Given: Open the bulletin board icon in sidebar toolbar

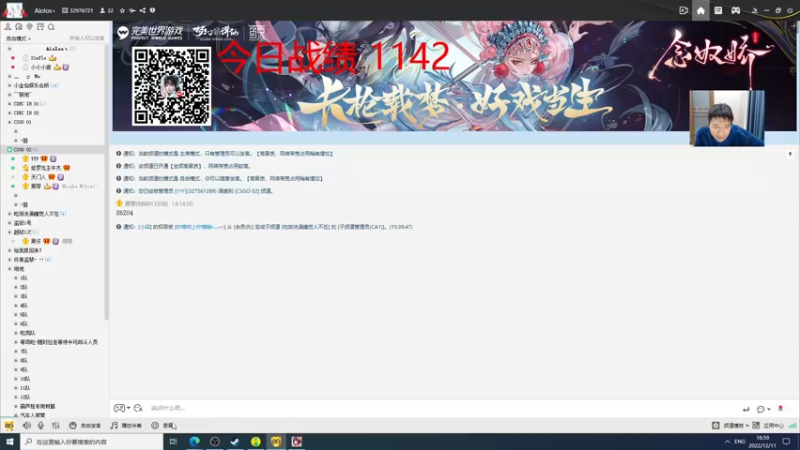Looking at the screenshot, I should coord(40,27).
